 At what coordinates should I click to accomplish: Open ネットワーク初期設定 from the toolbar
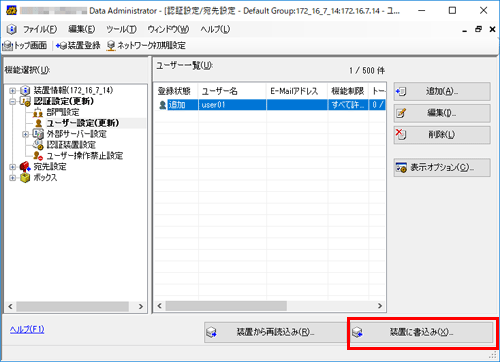(146, 45)
